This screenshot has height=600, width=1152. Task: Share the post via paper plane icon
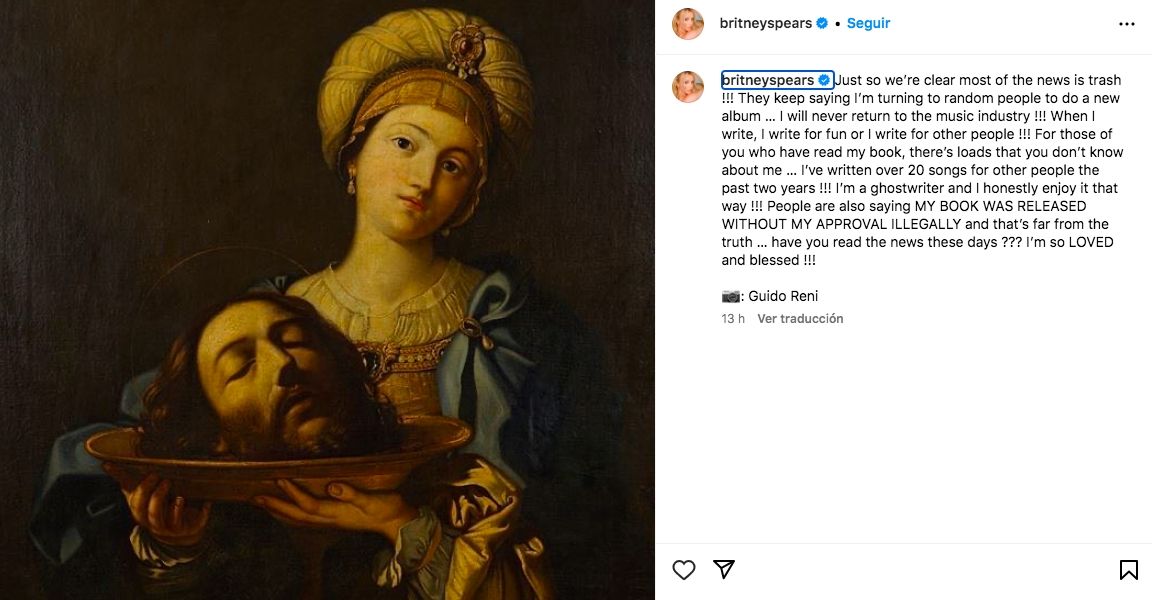tap(724, 569)
